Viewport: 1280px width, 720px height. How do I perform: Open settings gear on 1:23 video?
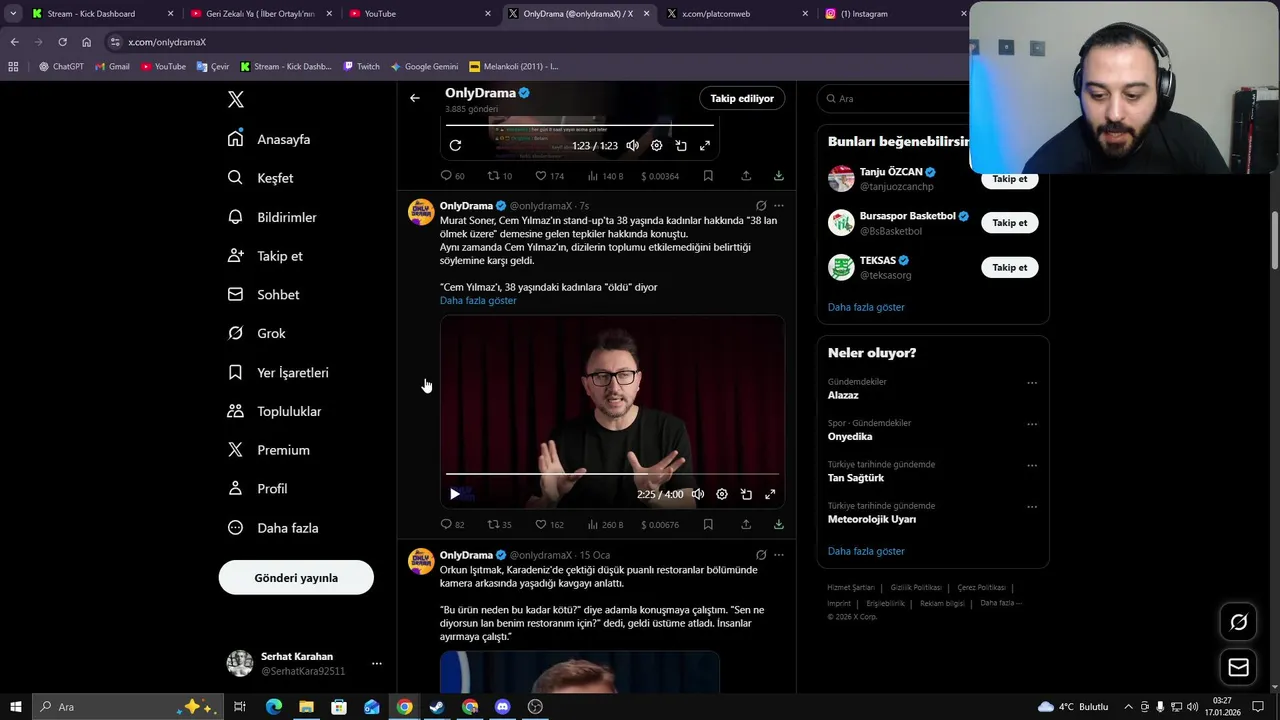(x=657, y=146)
